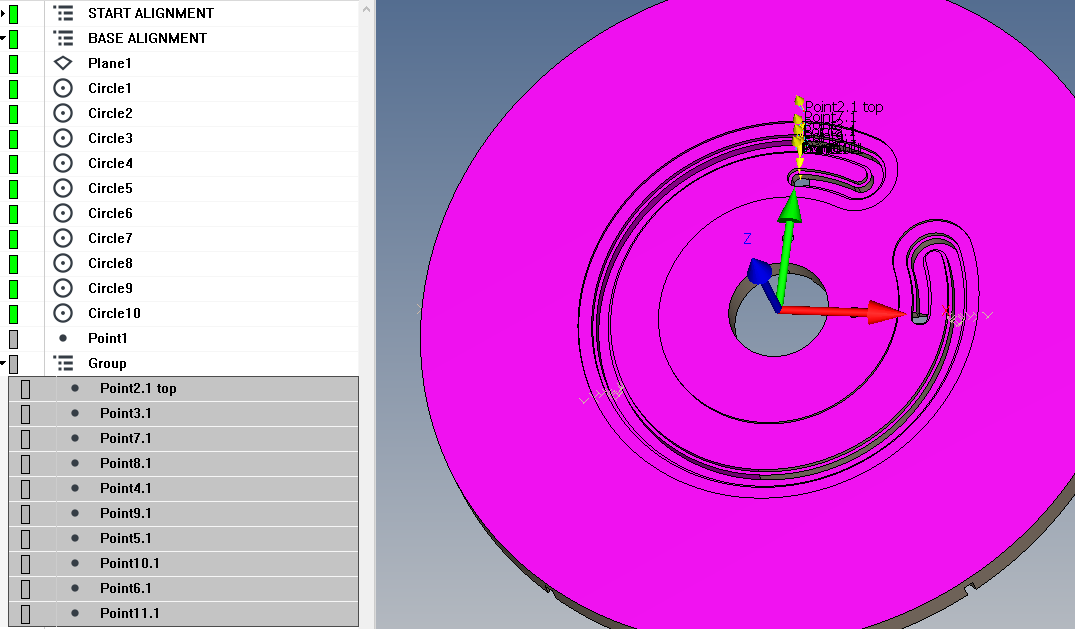This screenshot has height=629, width=1075.
Task: Expand the START ALIGNMENT tree node
Action: pyautogui.click(x=3, y=13)
